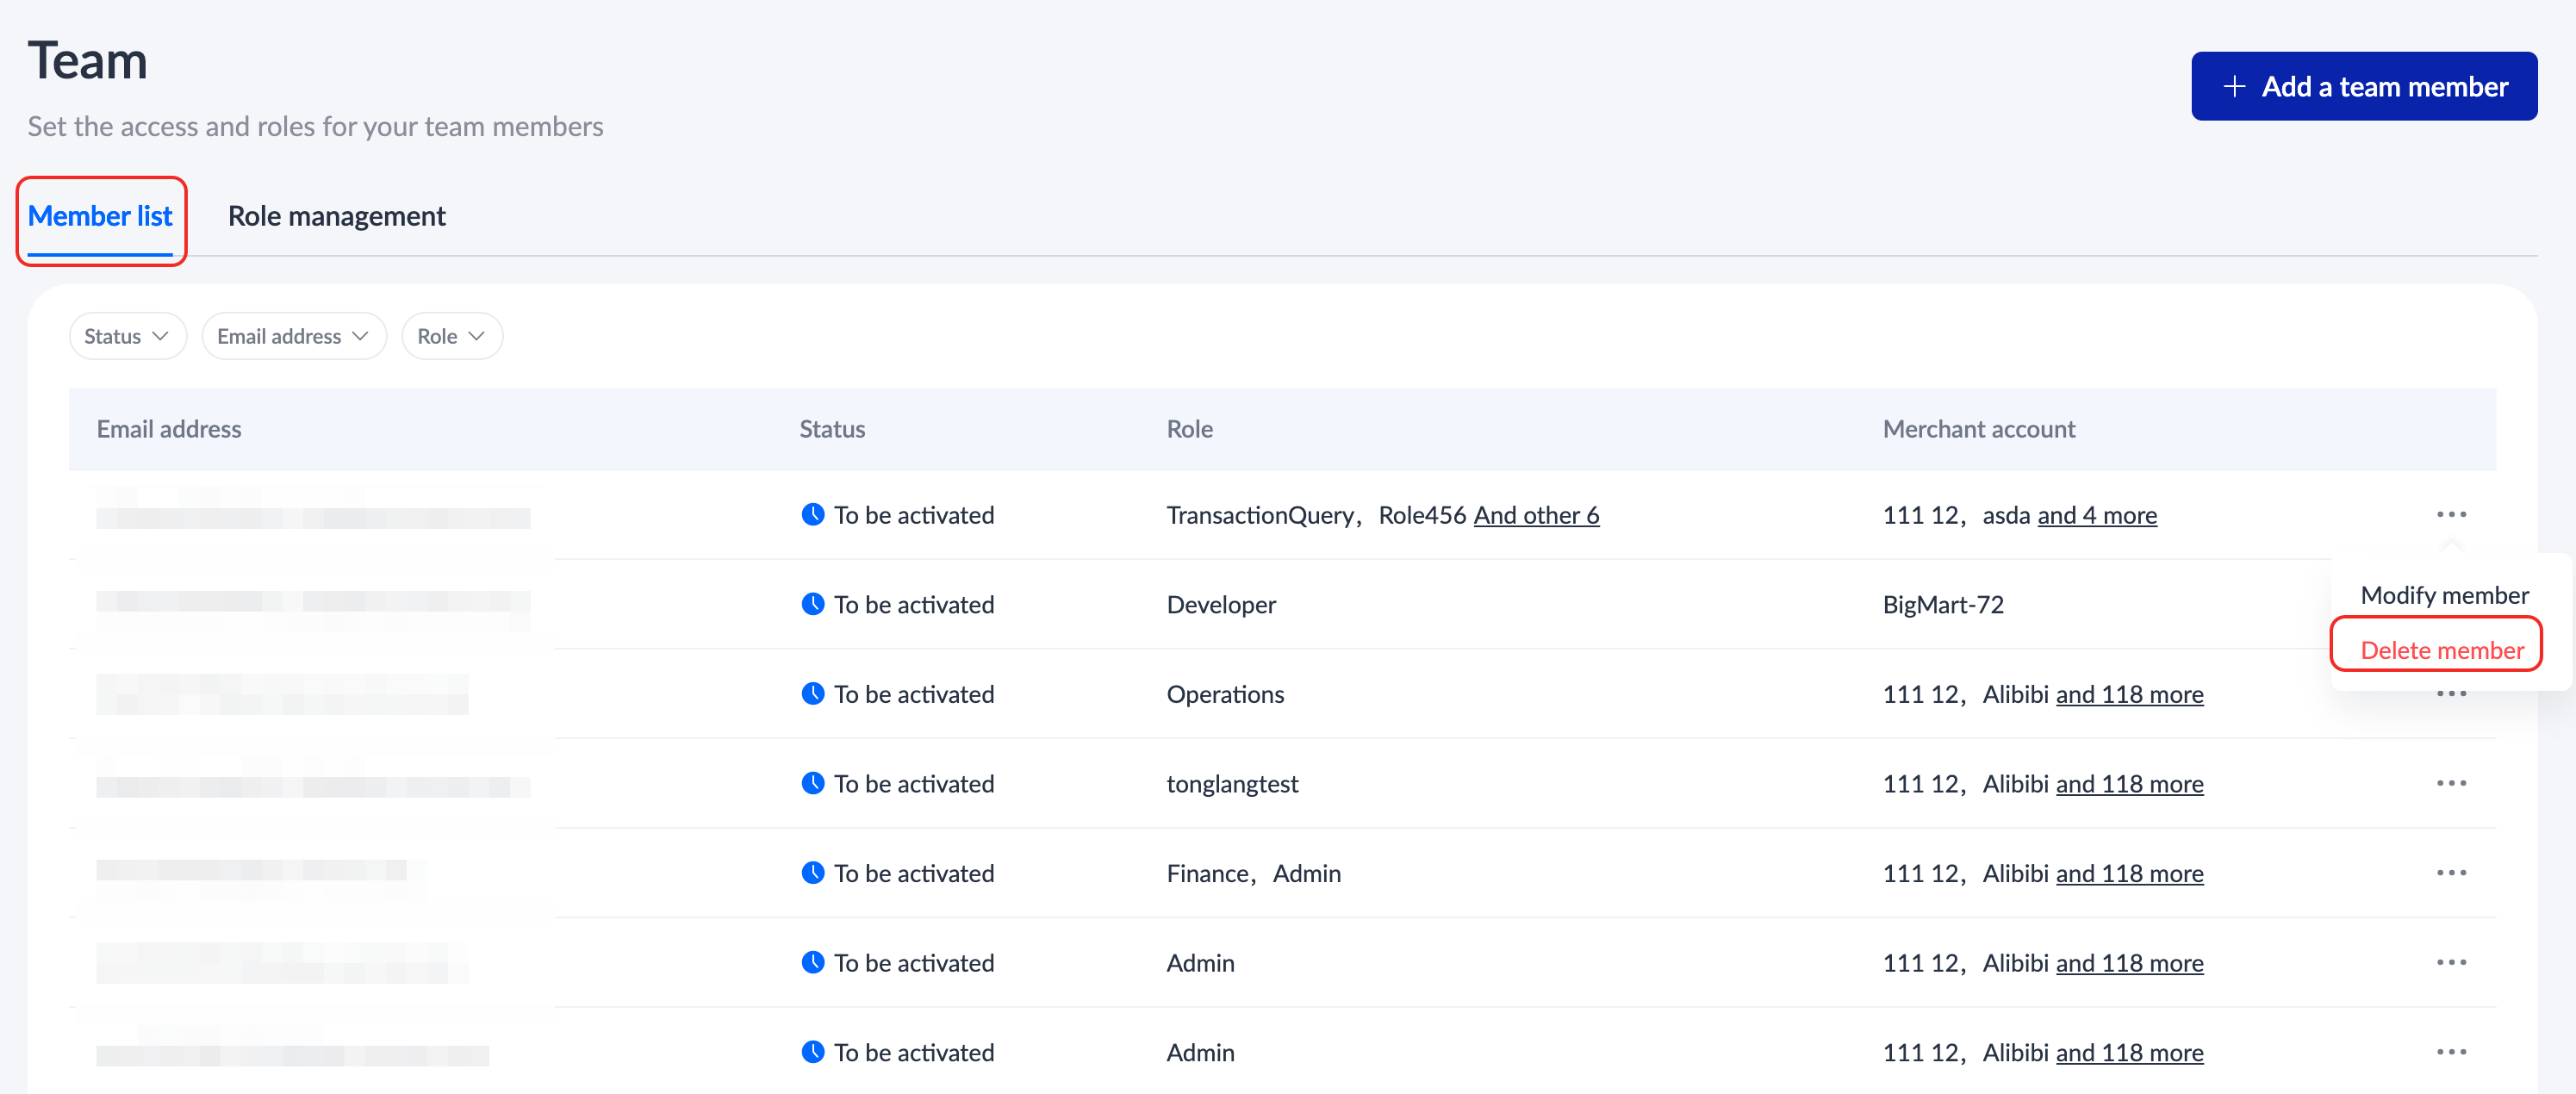Click clock status icon in Operations row
Viewport: 2576px width, 1094px height.
tap(813, 693)
